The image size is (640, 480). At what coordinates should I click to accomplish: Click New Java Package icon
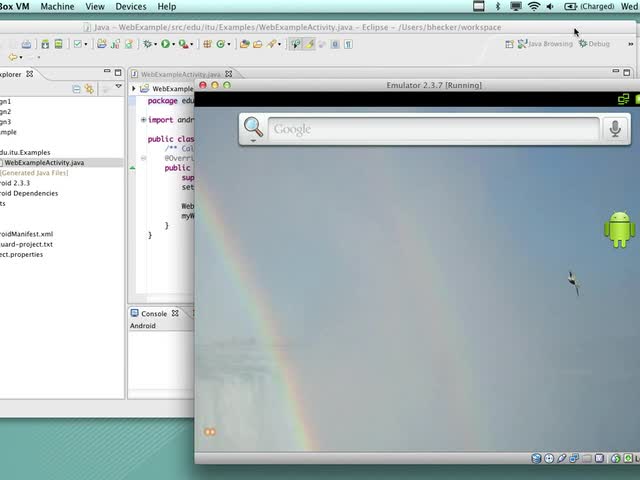pyautogui.click(x=207, y=44)
